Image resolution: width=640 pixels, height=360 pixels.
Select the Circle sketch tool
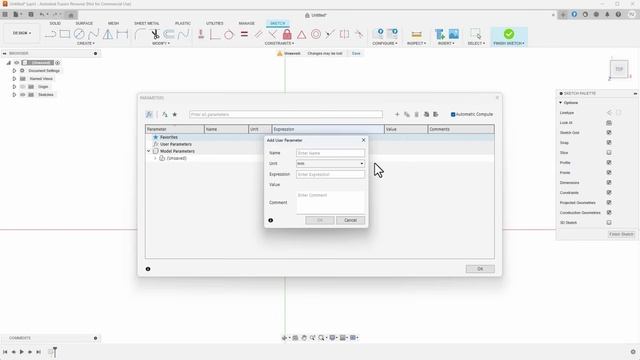click(x=79, y=34)
